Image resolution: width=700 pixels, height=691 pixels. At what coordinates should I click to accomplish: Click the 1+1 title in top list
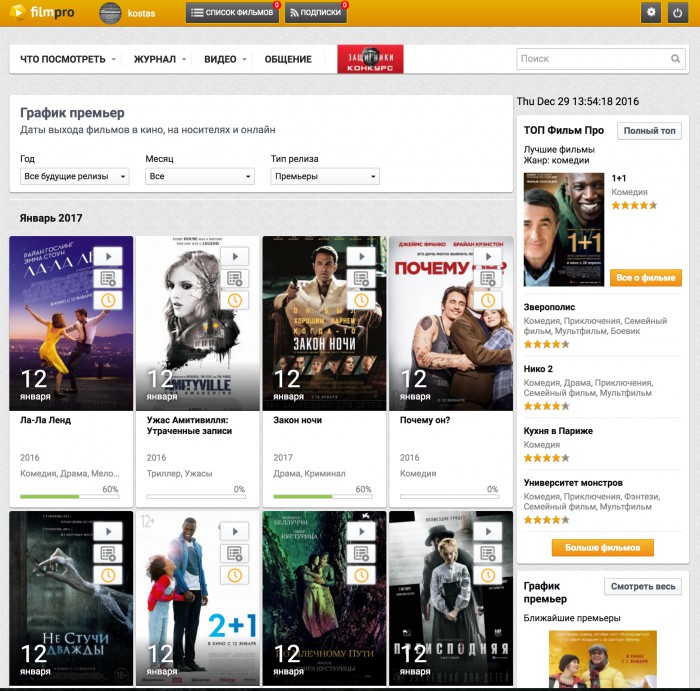[619, 178]
